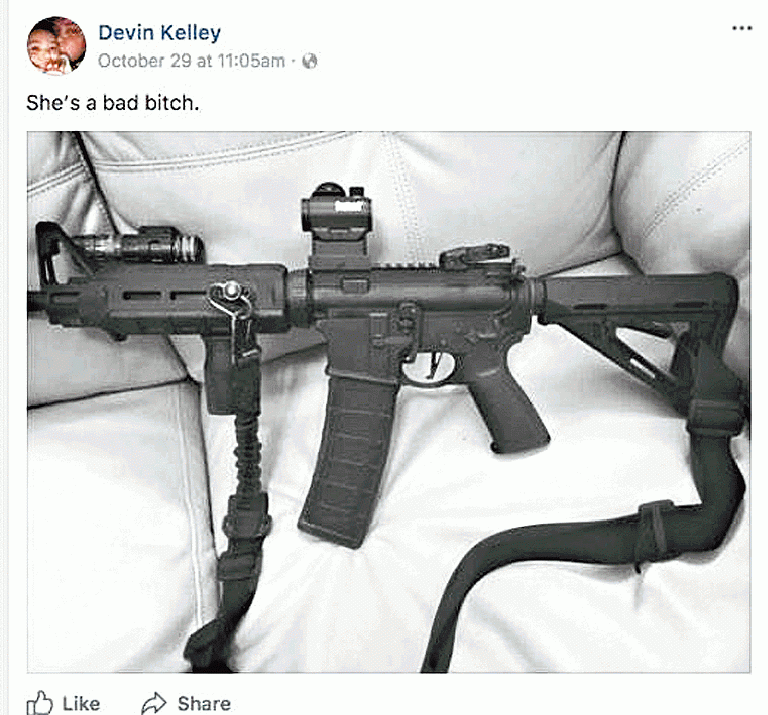Viewport: 768px width, 715px height.
Task: Open the poster's profile picture
Action: pos(56,46)
